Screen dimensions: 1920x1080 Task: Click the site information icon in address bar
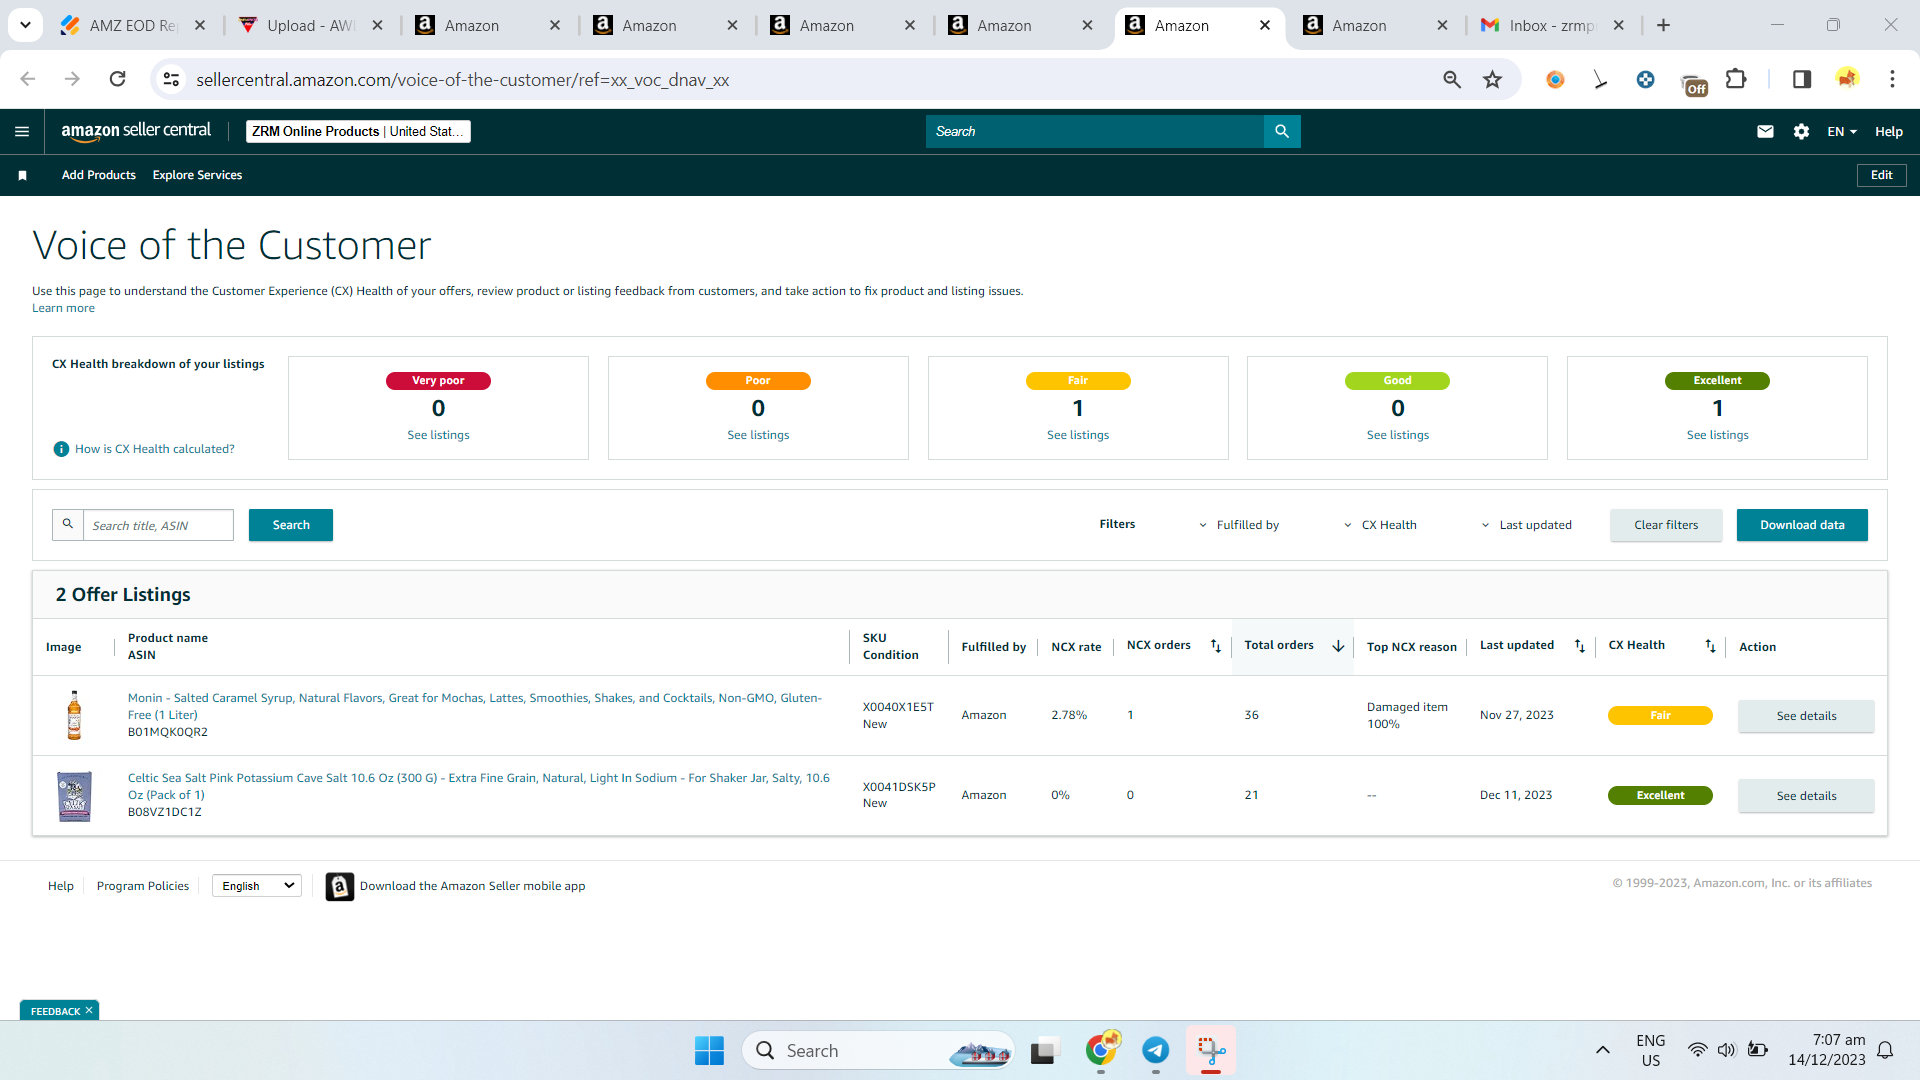171,79
